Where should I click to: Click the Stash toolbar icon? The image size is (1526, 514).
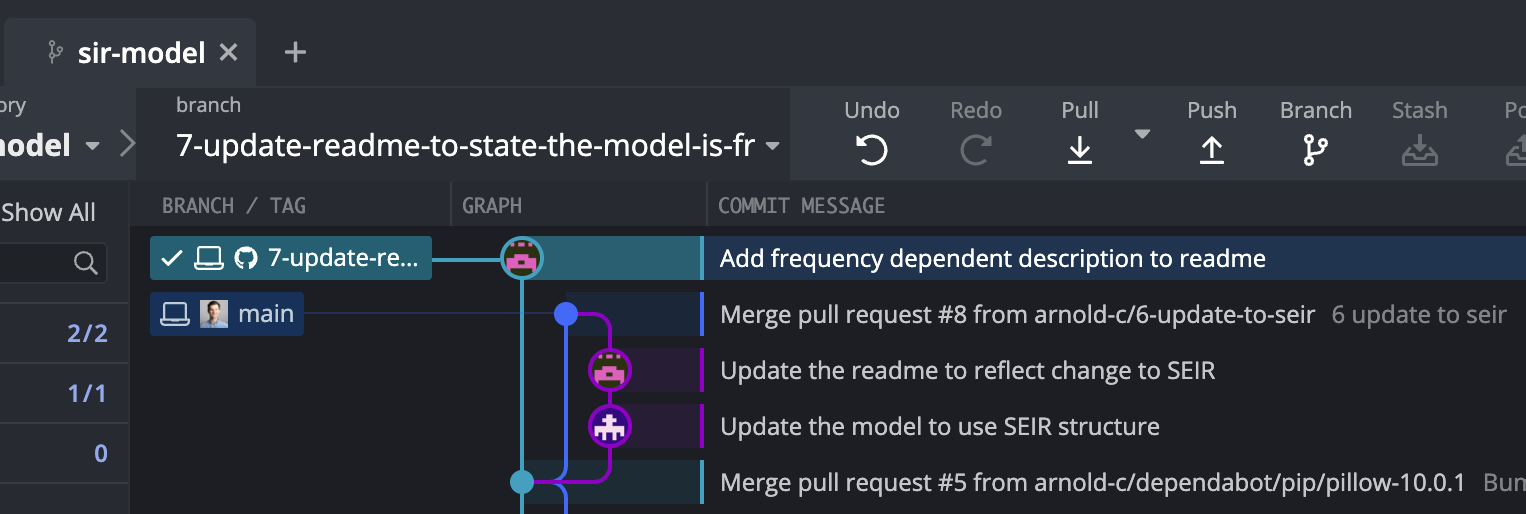point(1419,150)
